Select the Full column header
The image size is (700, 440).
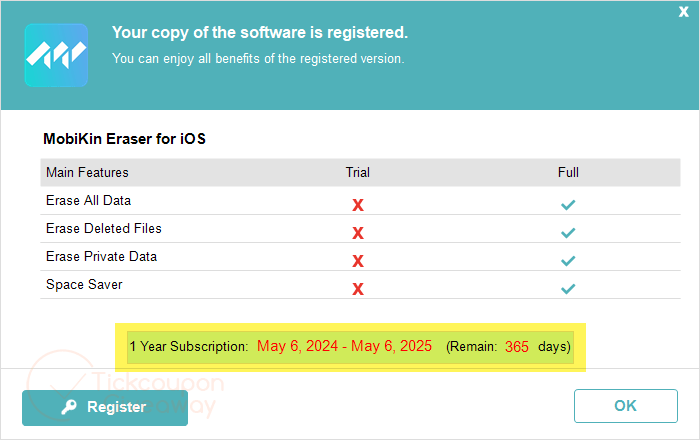tap(568, 172)
